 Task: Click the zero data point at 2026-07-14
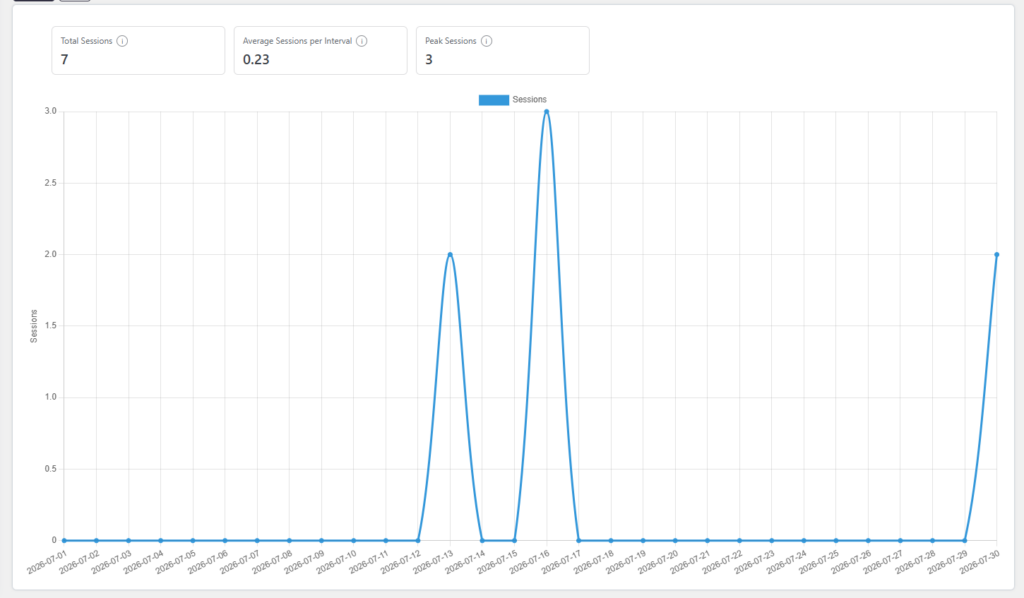tap(482, 541)
